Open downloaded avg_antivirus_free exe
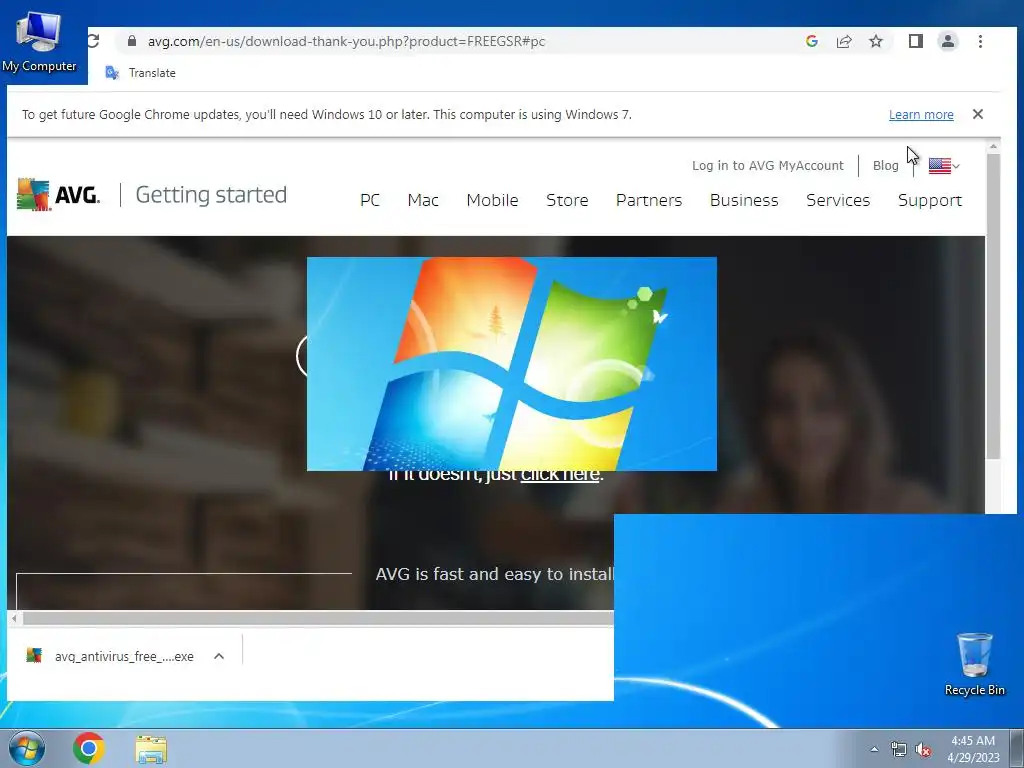The width and height of the screenshot is (1024, 768). 110,656
